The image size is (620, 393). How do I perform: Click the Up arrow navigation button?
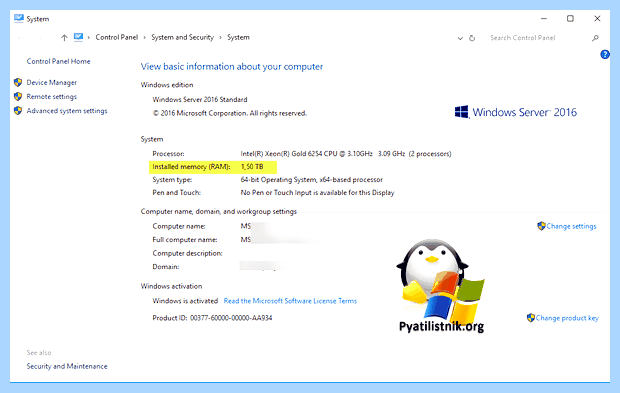pos(64,38)
